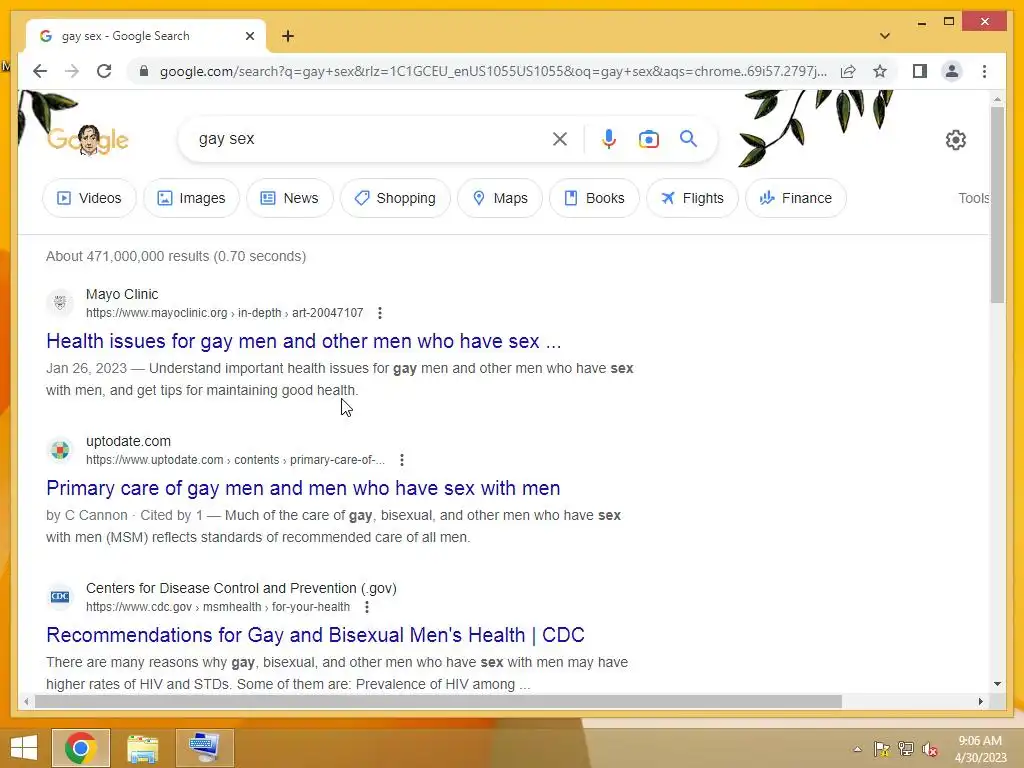Click the results count text
The image size is (1024, 768).
176,256
